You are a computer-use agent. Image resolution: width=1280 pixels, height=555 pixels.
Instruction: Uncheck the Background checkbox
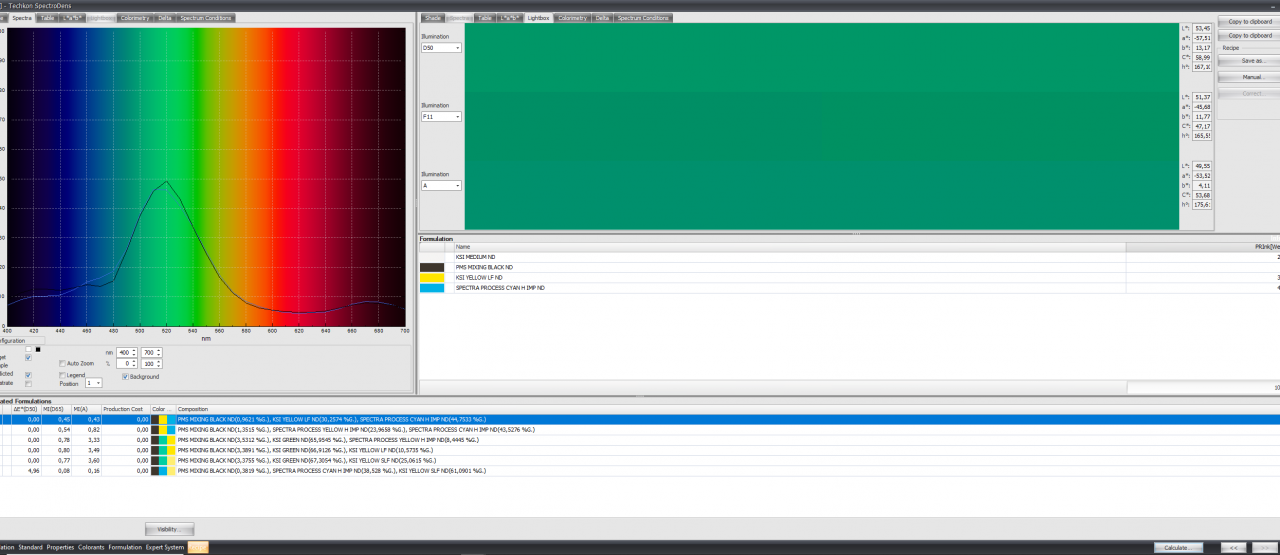coord(125,377)
